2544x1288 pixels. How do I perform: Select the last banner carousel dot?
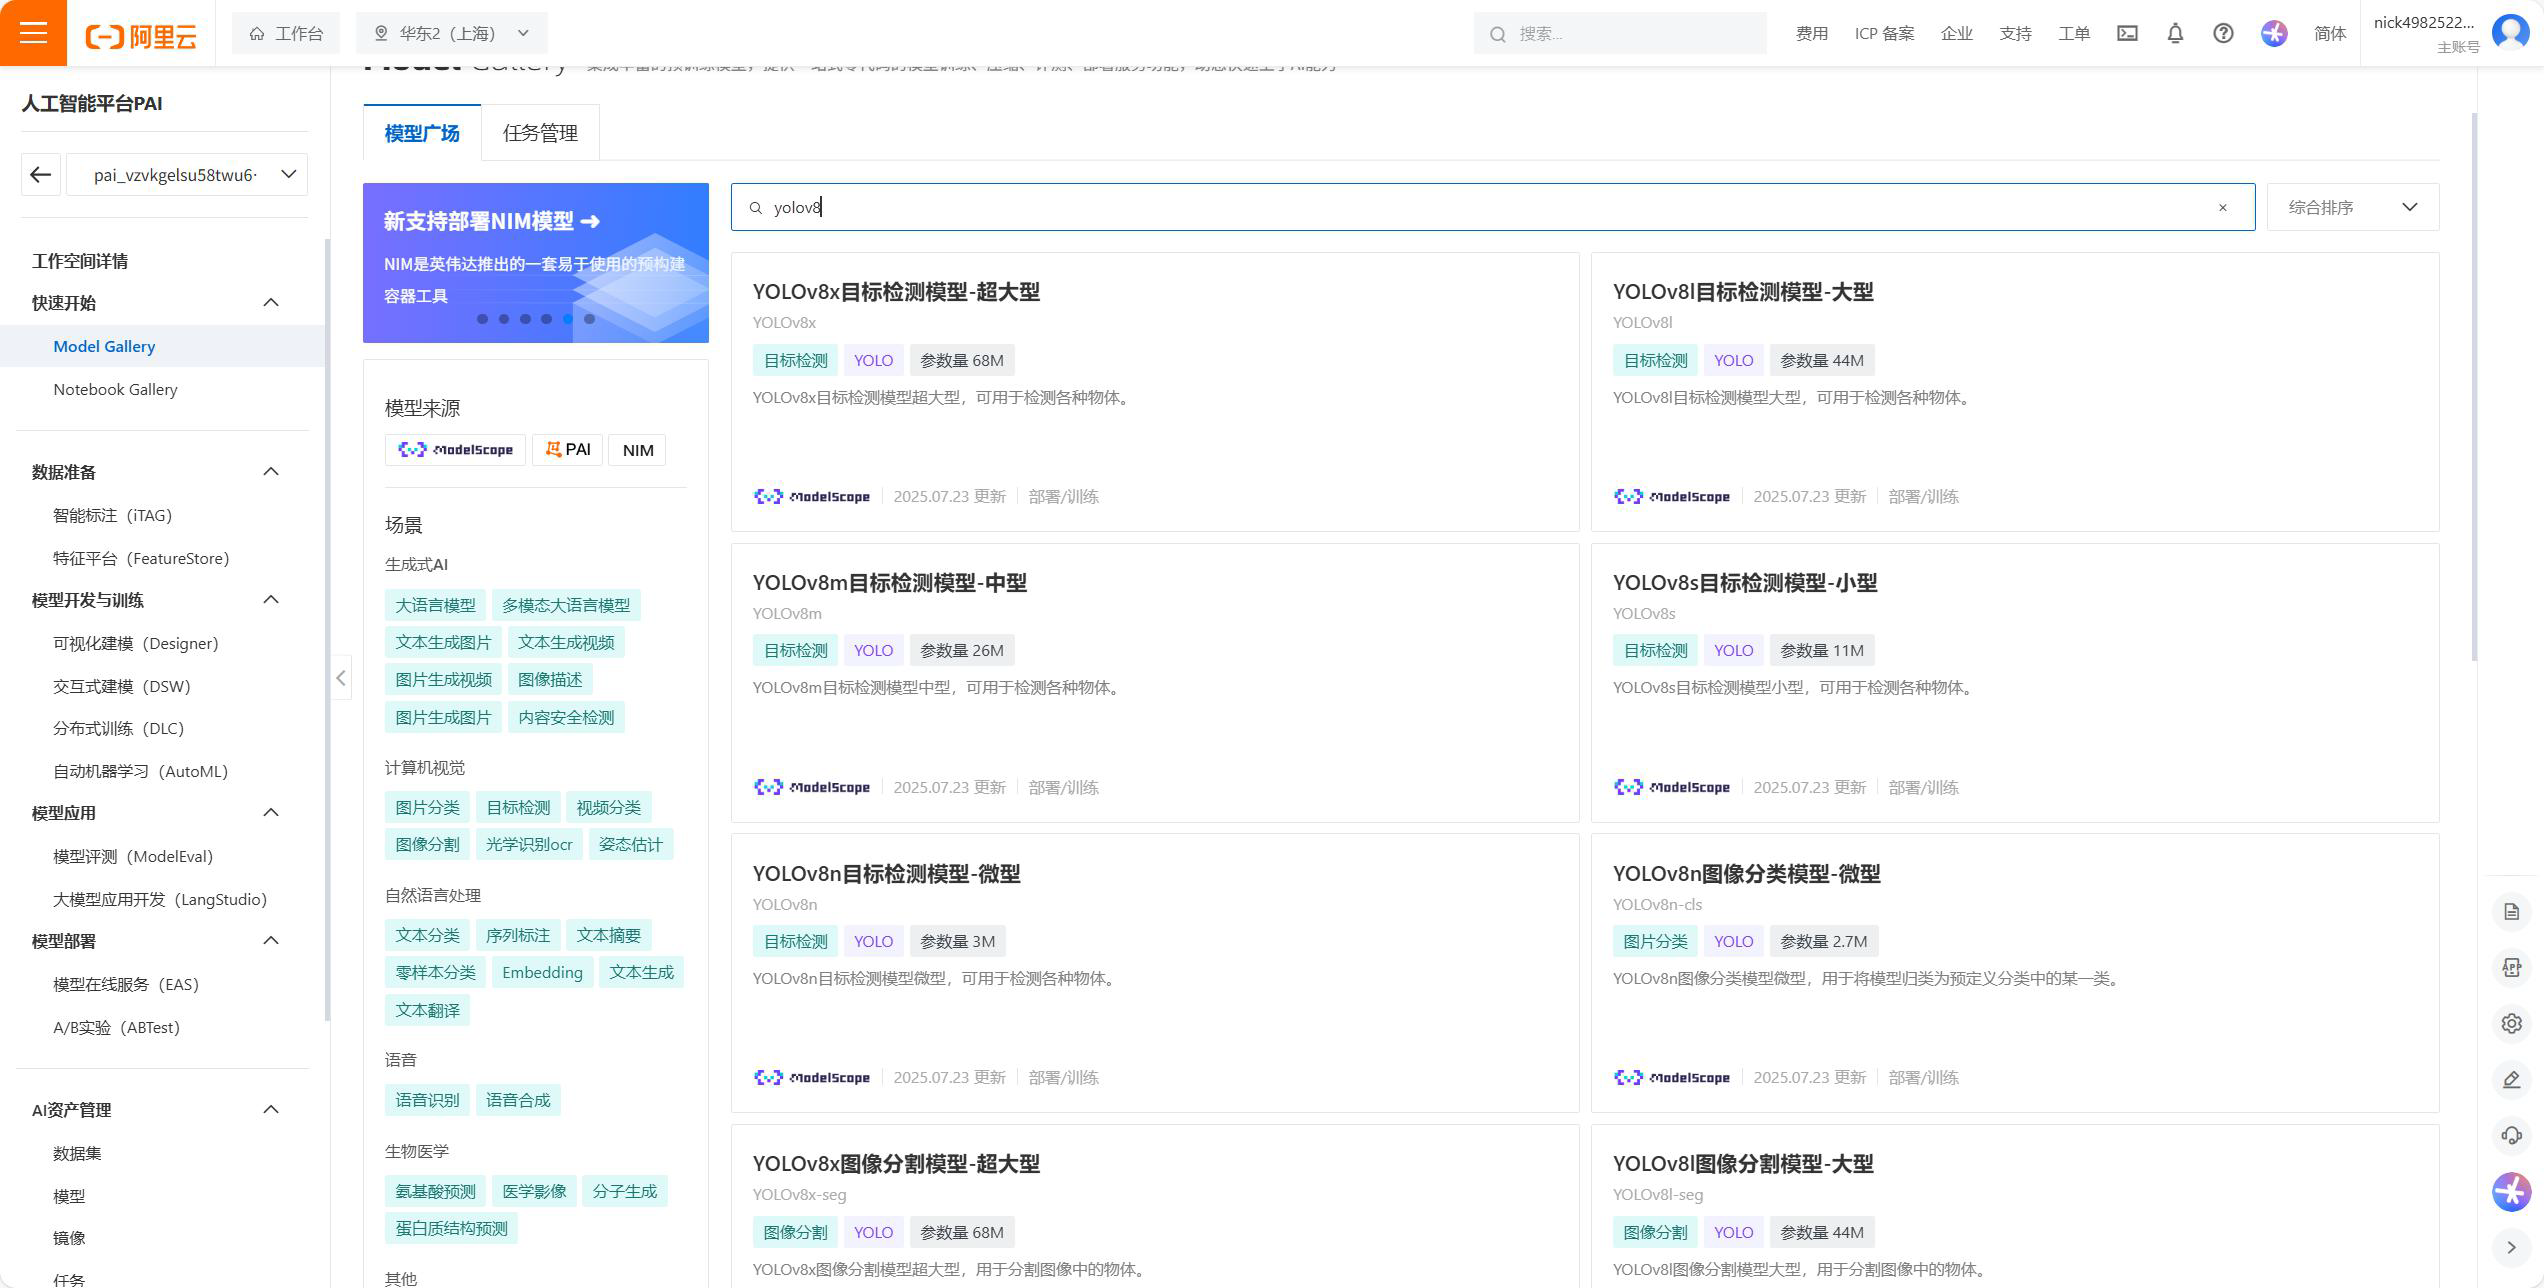pos(589,319)
